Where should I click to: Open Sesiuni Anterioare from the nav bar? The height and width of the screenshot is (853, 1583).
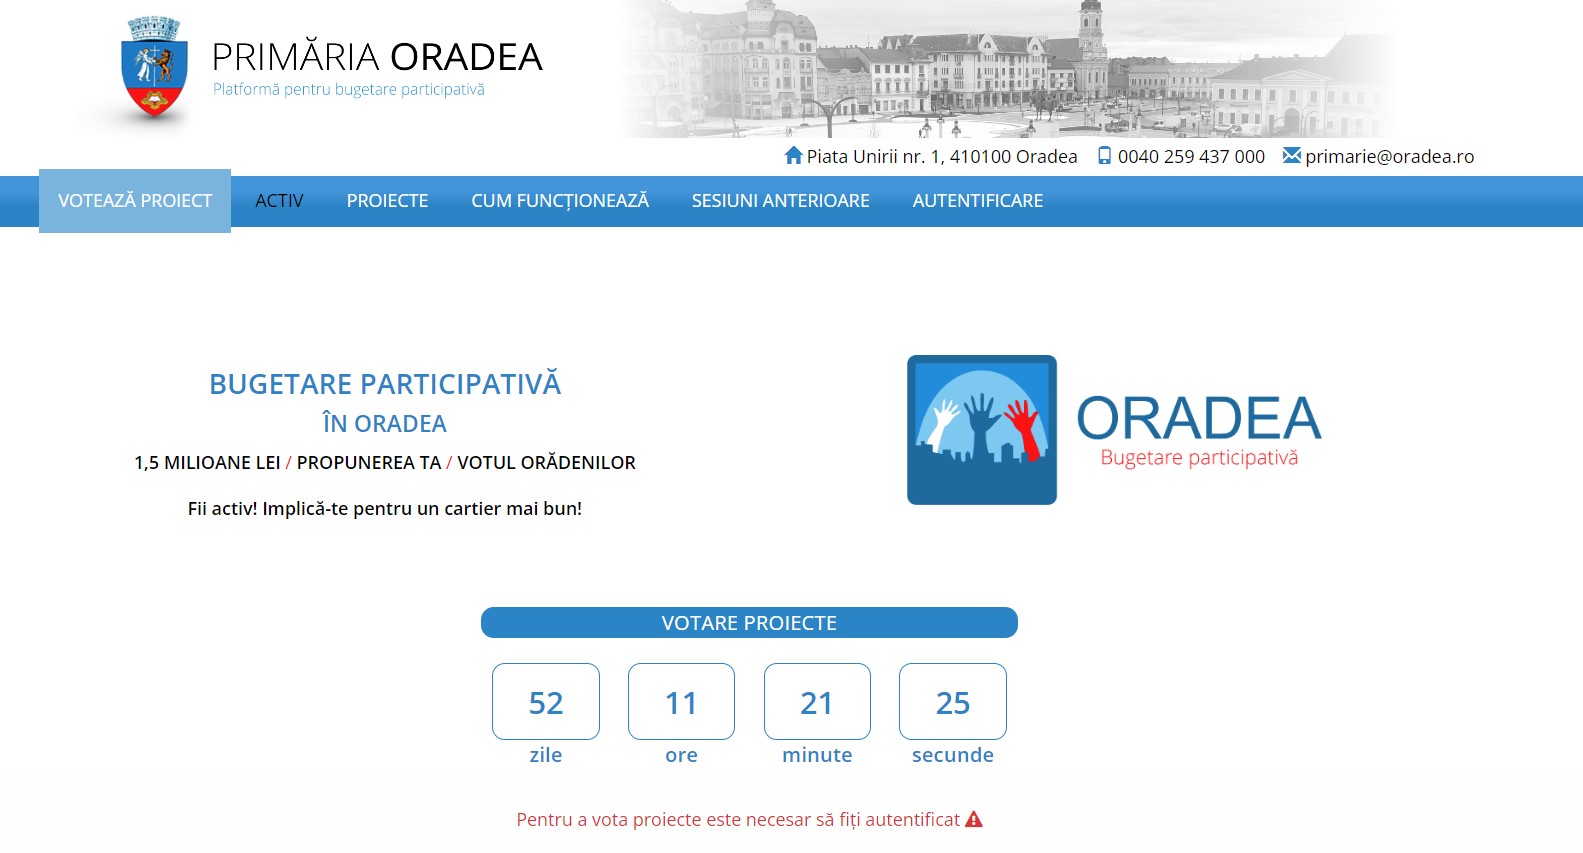[x=780, y=201]
